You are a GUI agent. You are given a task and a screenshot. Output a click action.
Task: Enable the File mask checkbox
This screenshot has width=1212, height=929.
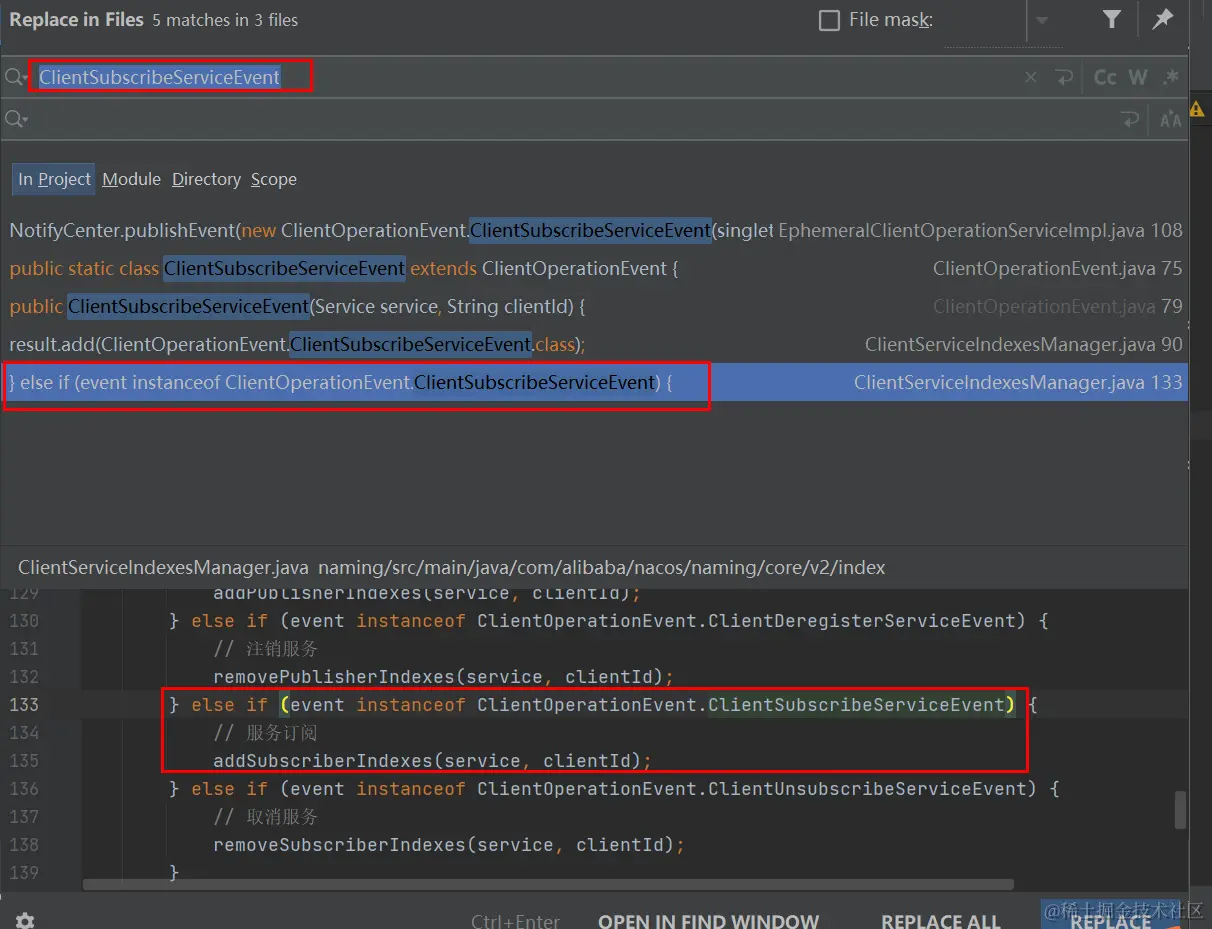(829, 20)
